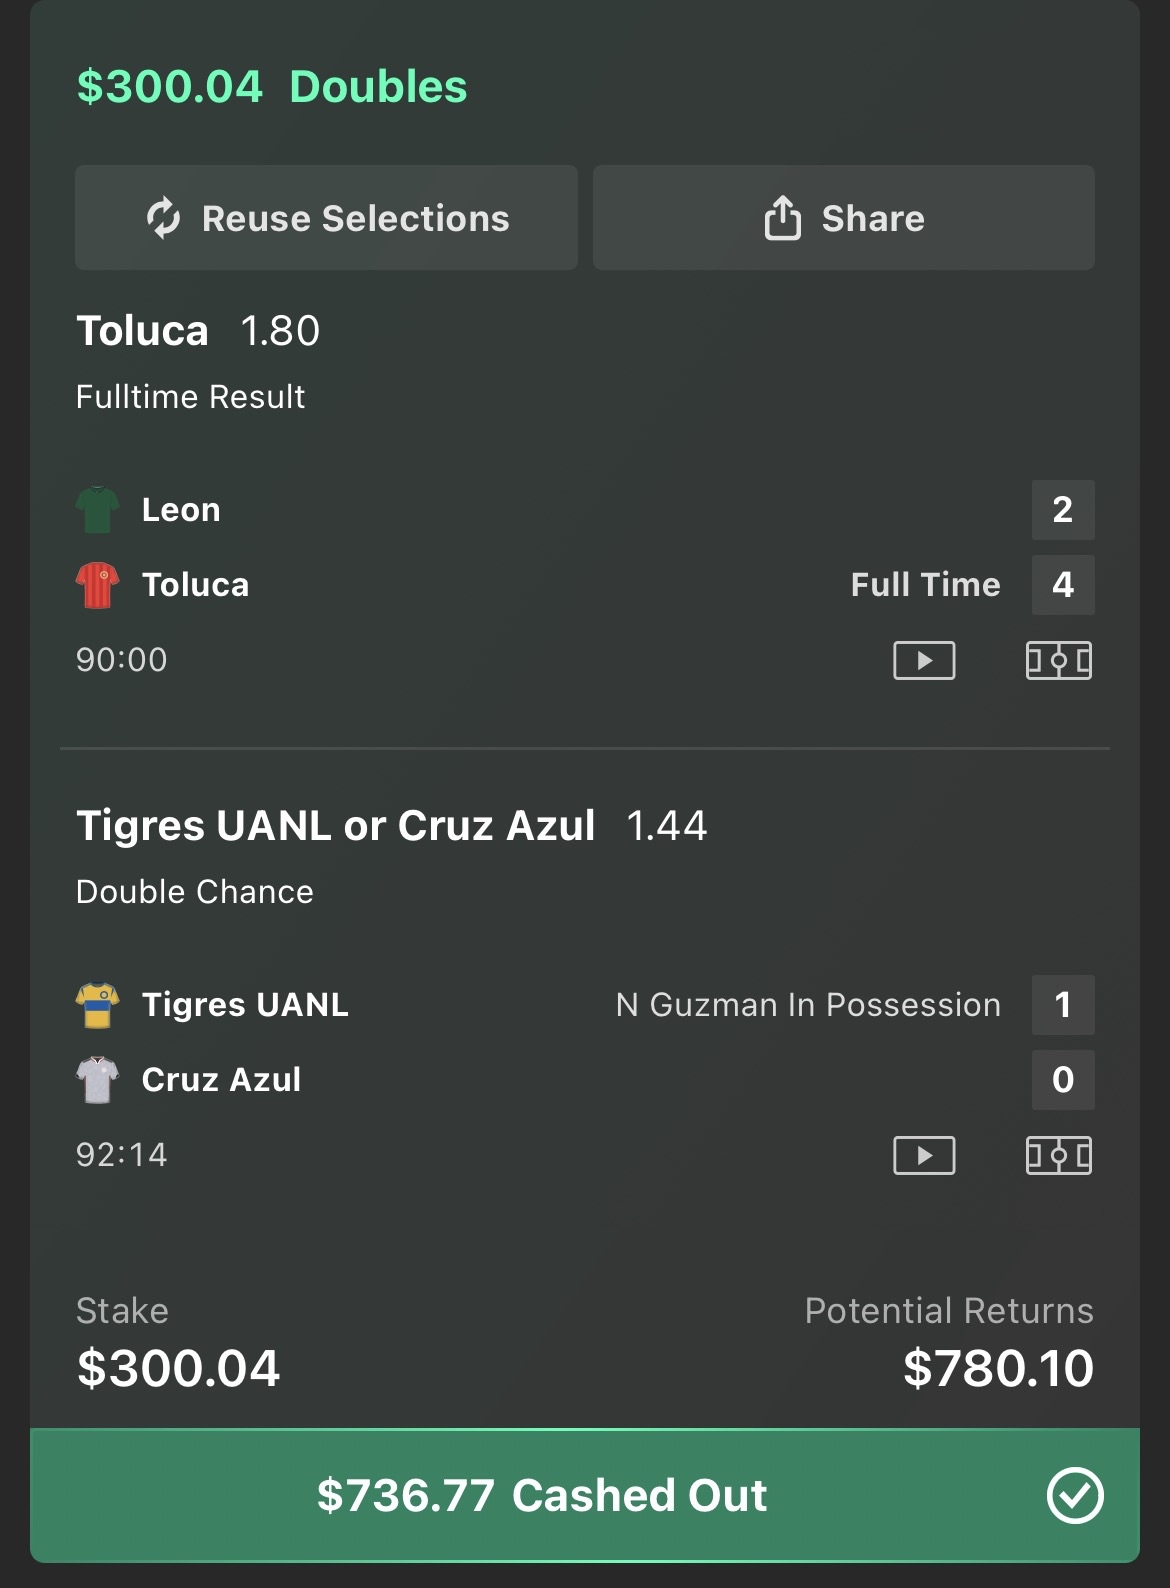Open pitch view for Leon vs Toluca
Viewport: 1170px width, 1588px height.
point(1058,660)
